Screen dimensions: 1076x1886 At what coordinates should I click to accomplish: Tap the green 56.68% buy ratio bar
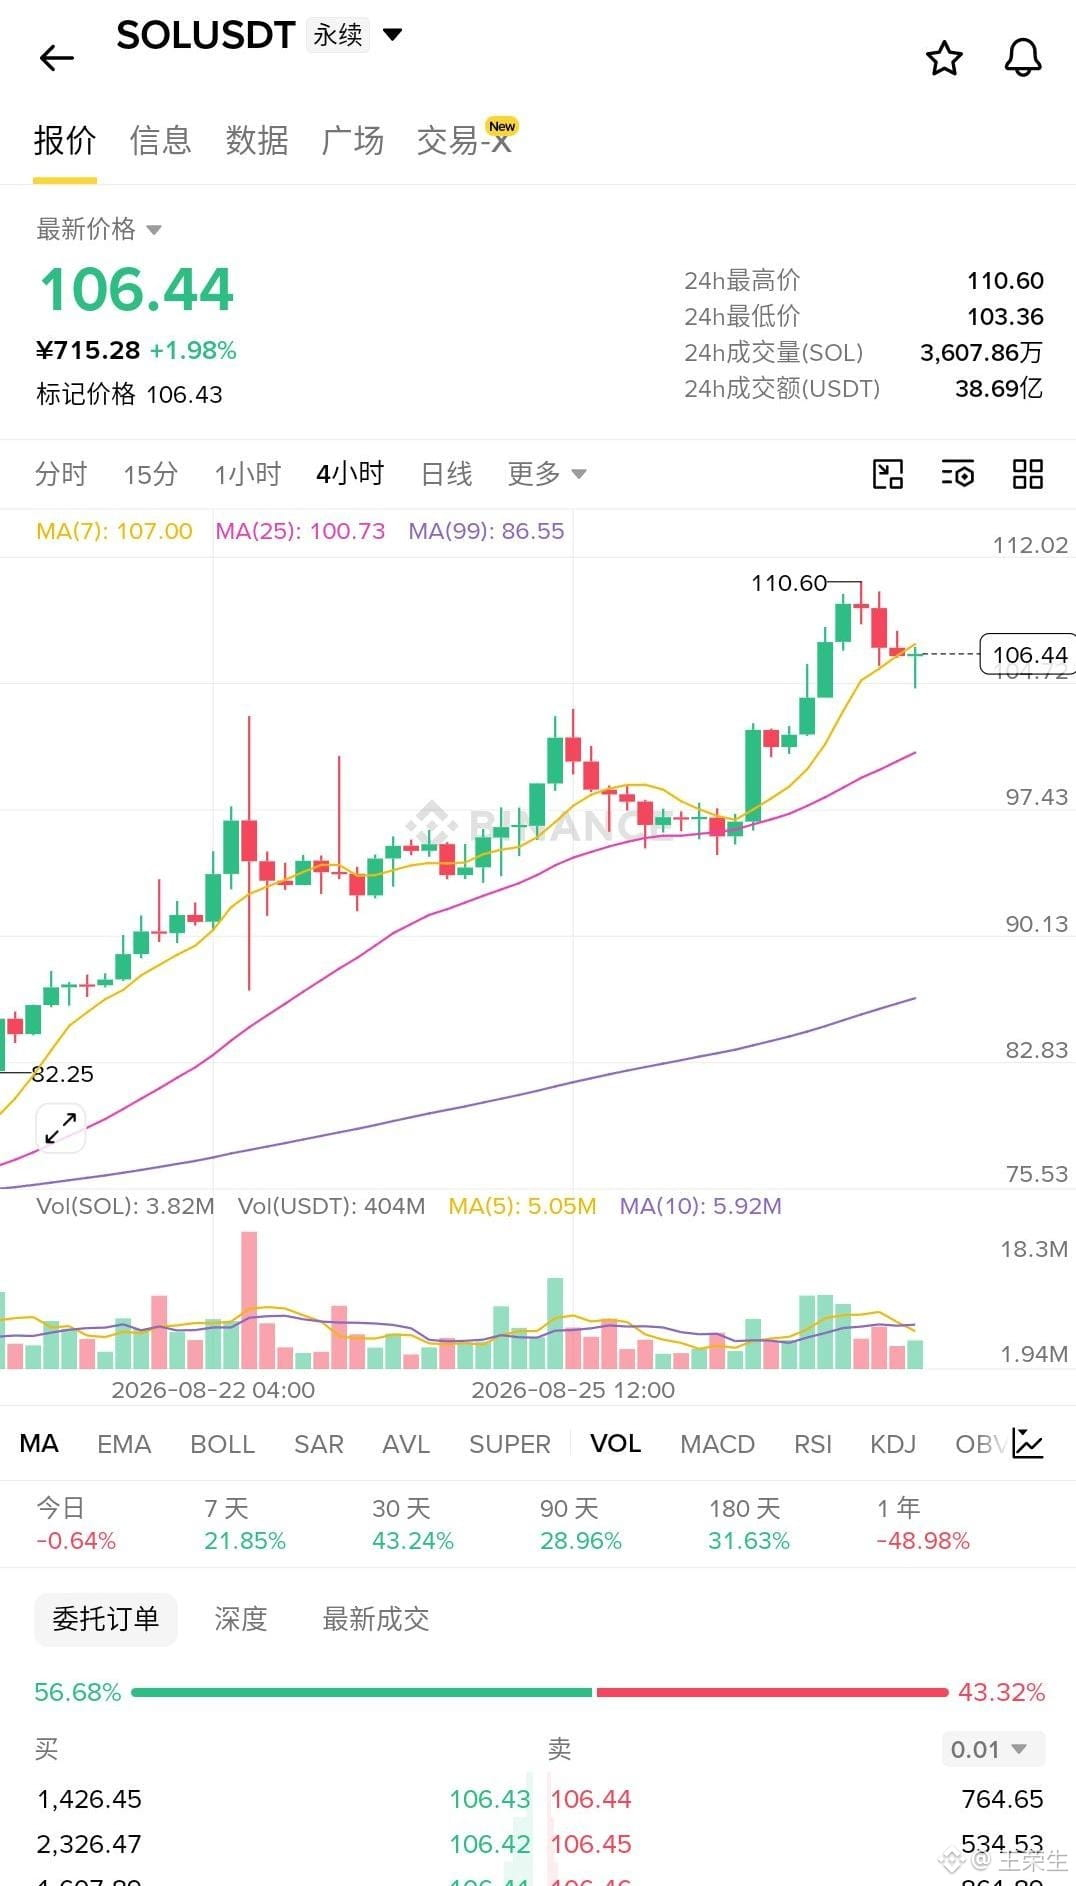click(x=361, y=1692)
